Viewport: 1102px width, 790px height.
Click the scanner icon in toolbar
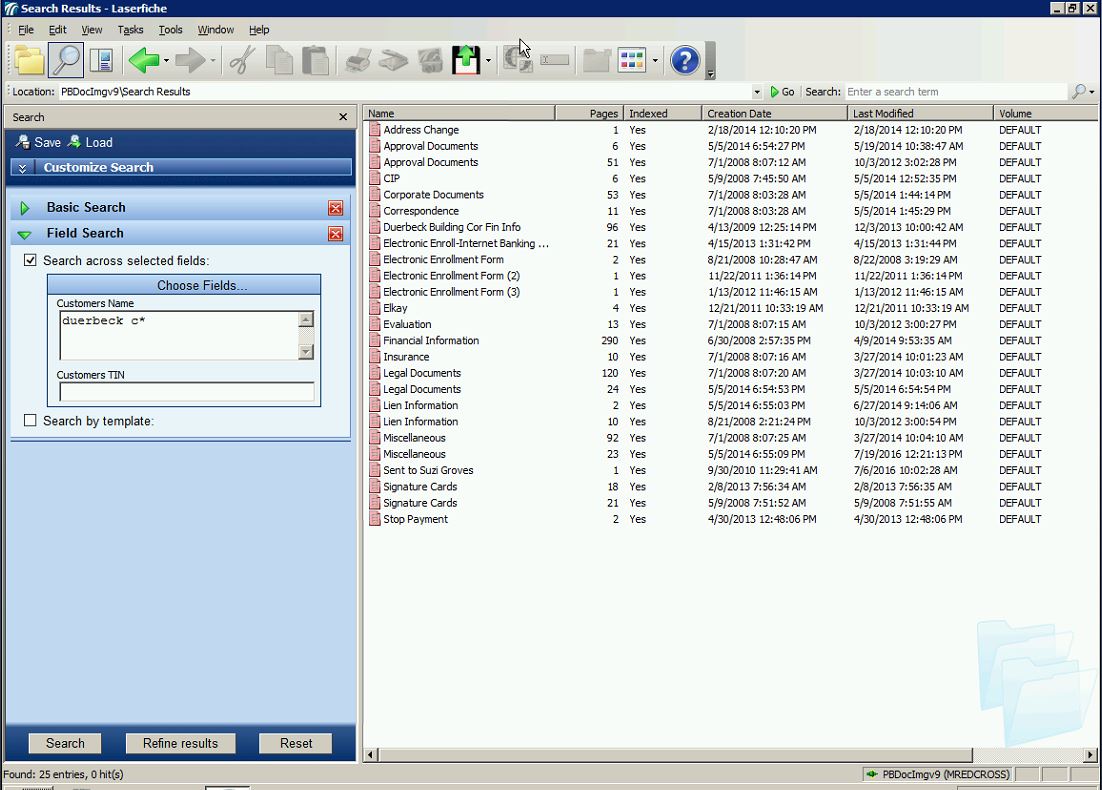click(394, 61)
